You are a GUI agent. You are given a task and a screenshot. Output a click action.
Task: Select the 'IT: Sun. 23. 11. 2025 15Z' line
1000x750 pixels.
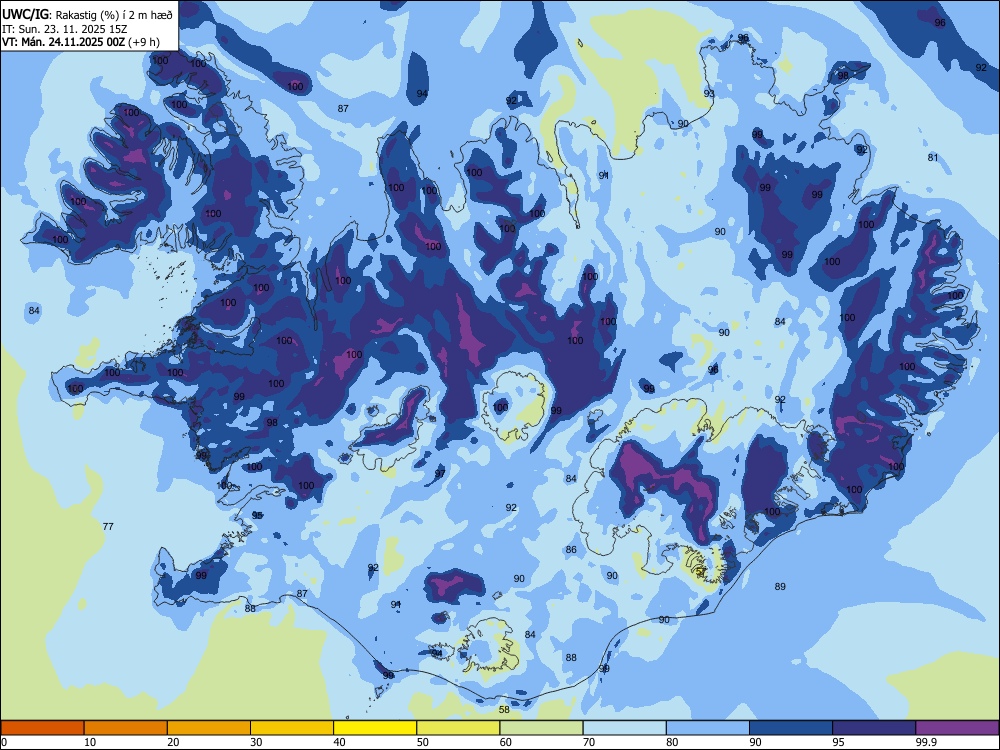(x=65, y=29)
